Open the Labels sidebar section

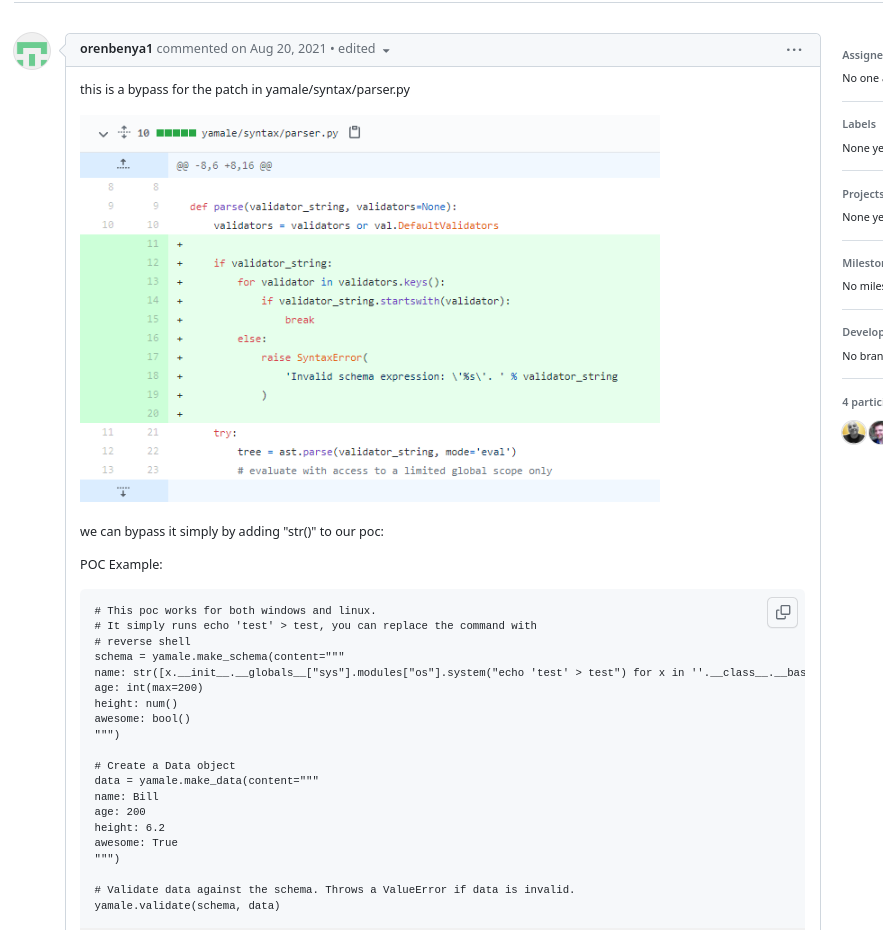point(859,124)
